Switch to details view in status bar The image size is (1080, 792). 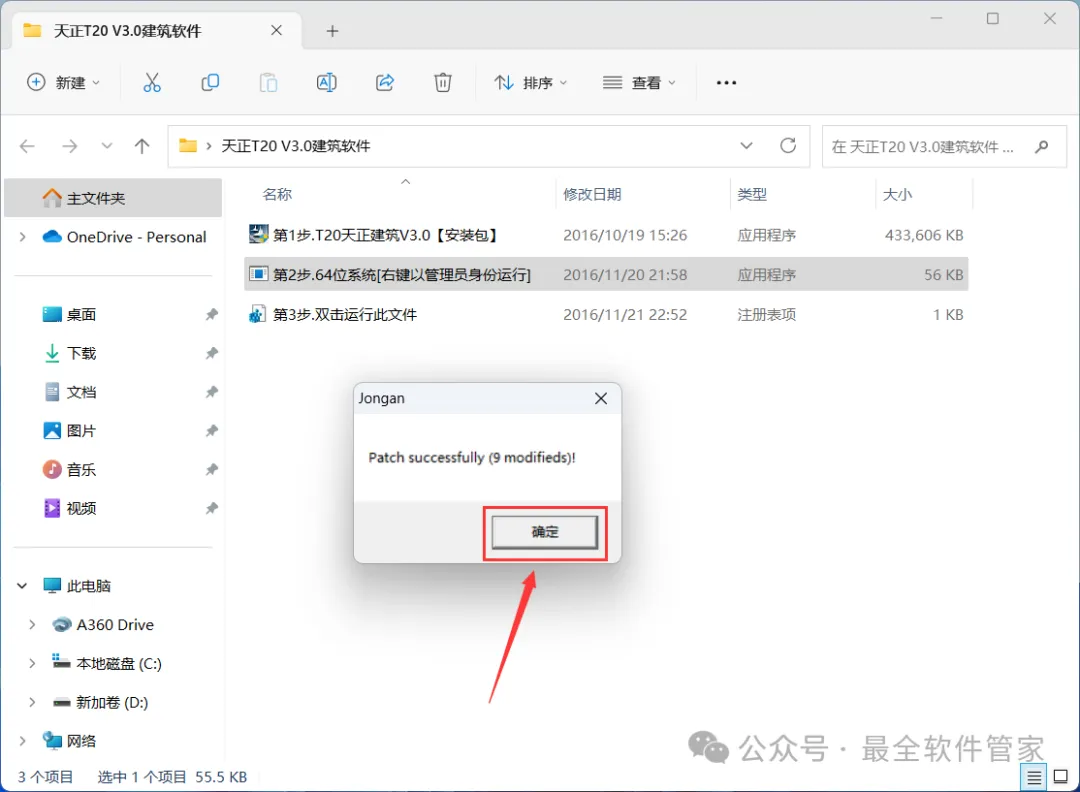1034,778
